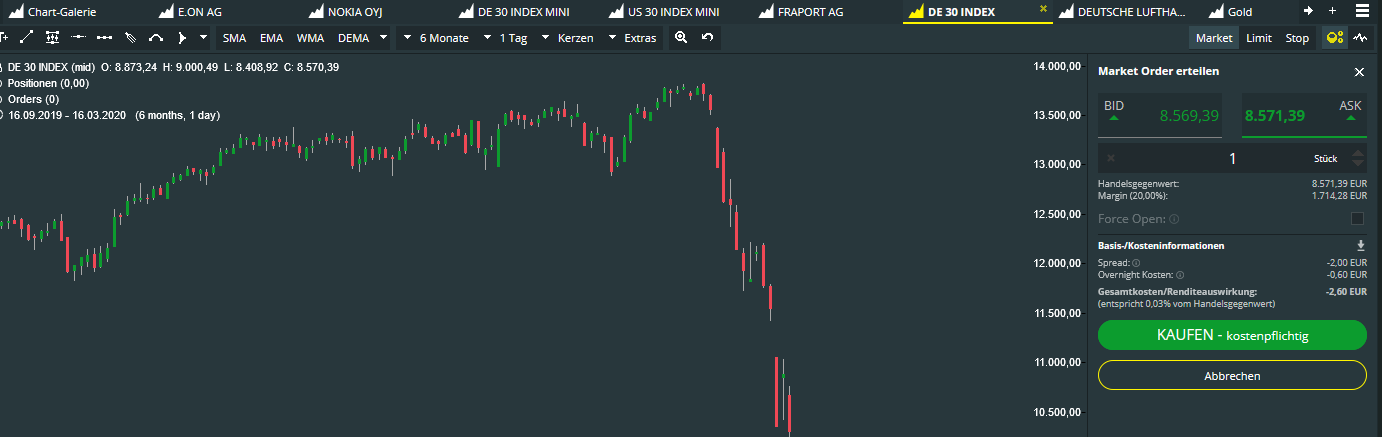Viewport: 1382px width, 437px height.
Task: Open the 1 Tag interval dropdown
Action: pyautogui.click(x=508, y=38)
